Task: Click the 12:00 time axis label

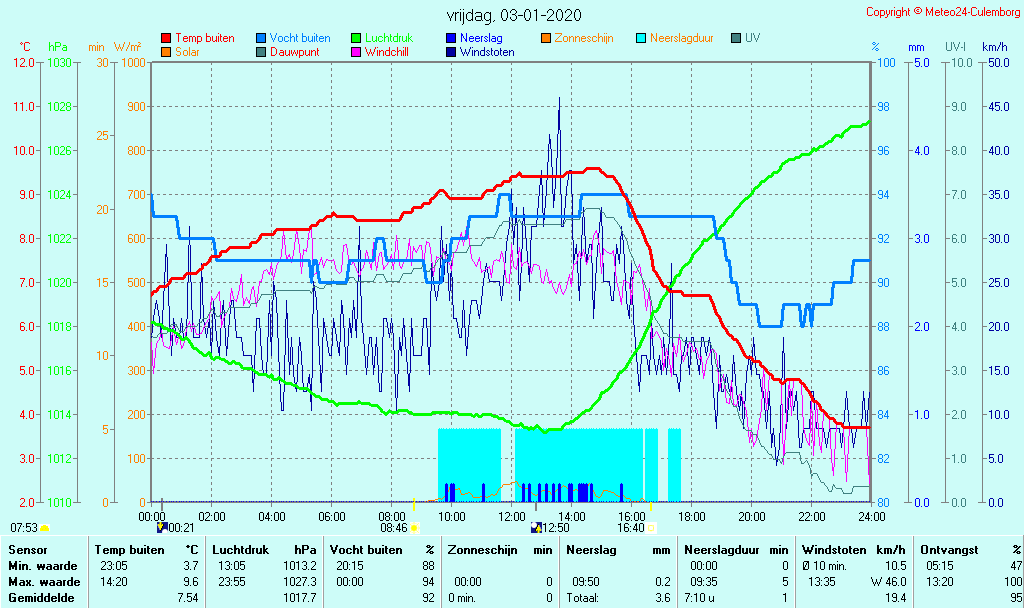Action: pos(512,516)
